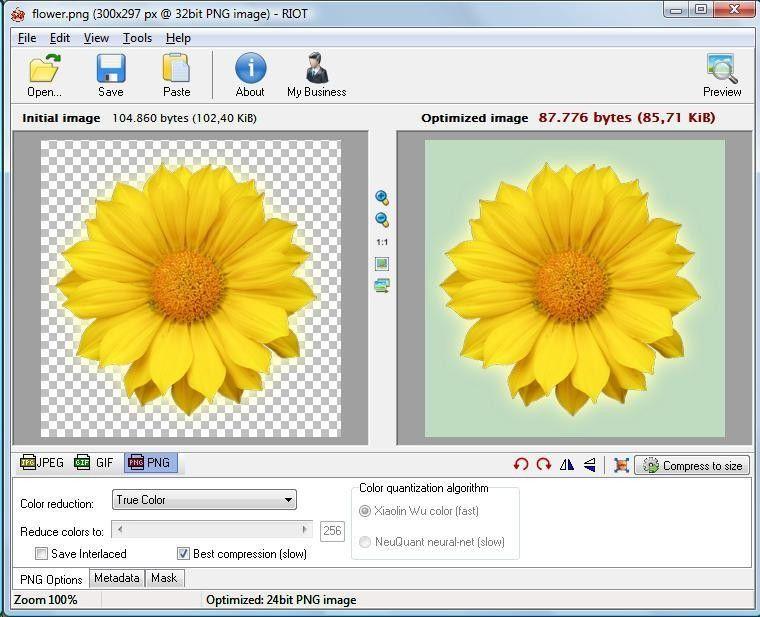This screenshot has width=760, height=617.
Task: Uncheck Best compression (slow)
Action: pos(183,553)
